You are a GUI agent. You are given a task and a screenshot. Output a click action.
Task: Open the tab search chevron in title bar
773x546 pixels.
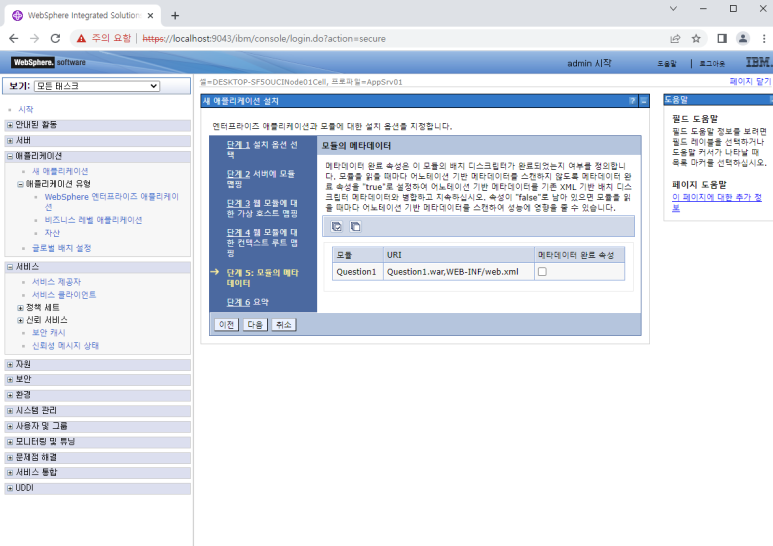pos(673,8)
